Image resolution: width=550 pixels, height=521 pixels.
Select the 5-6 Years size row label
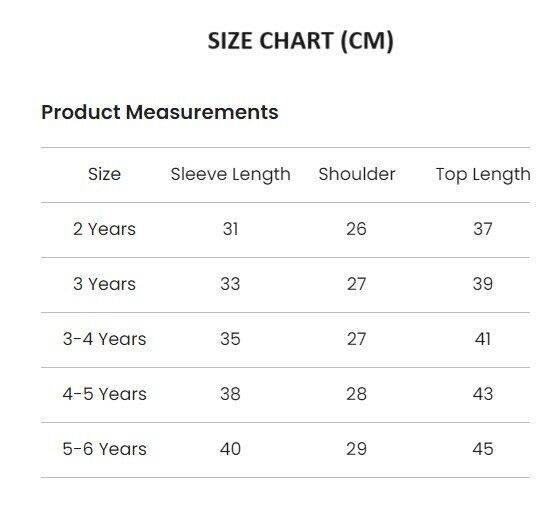[104, 449]
